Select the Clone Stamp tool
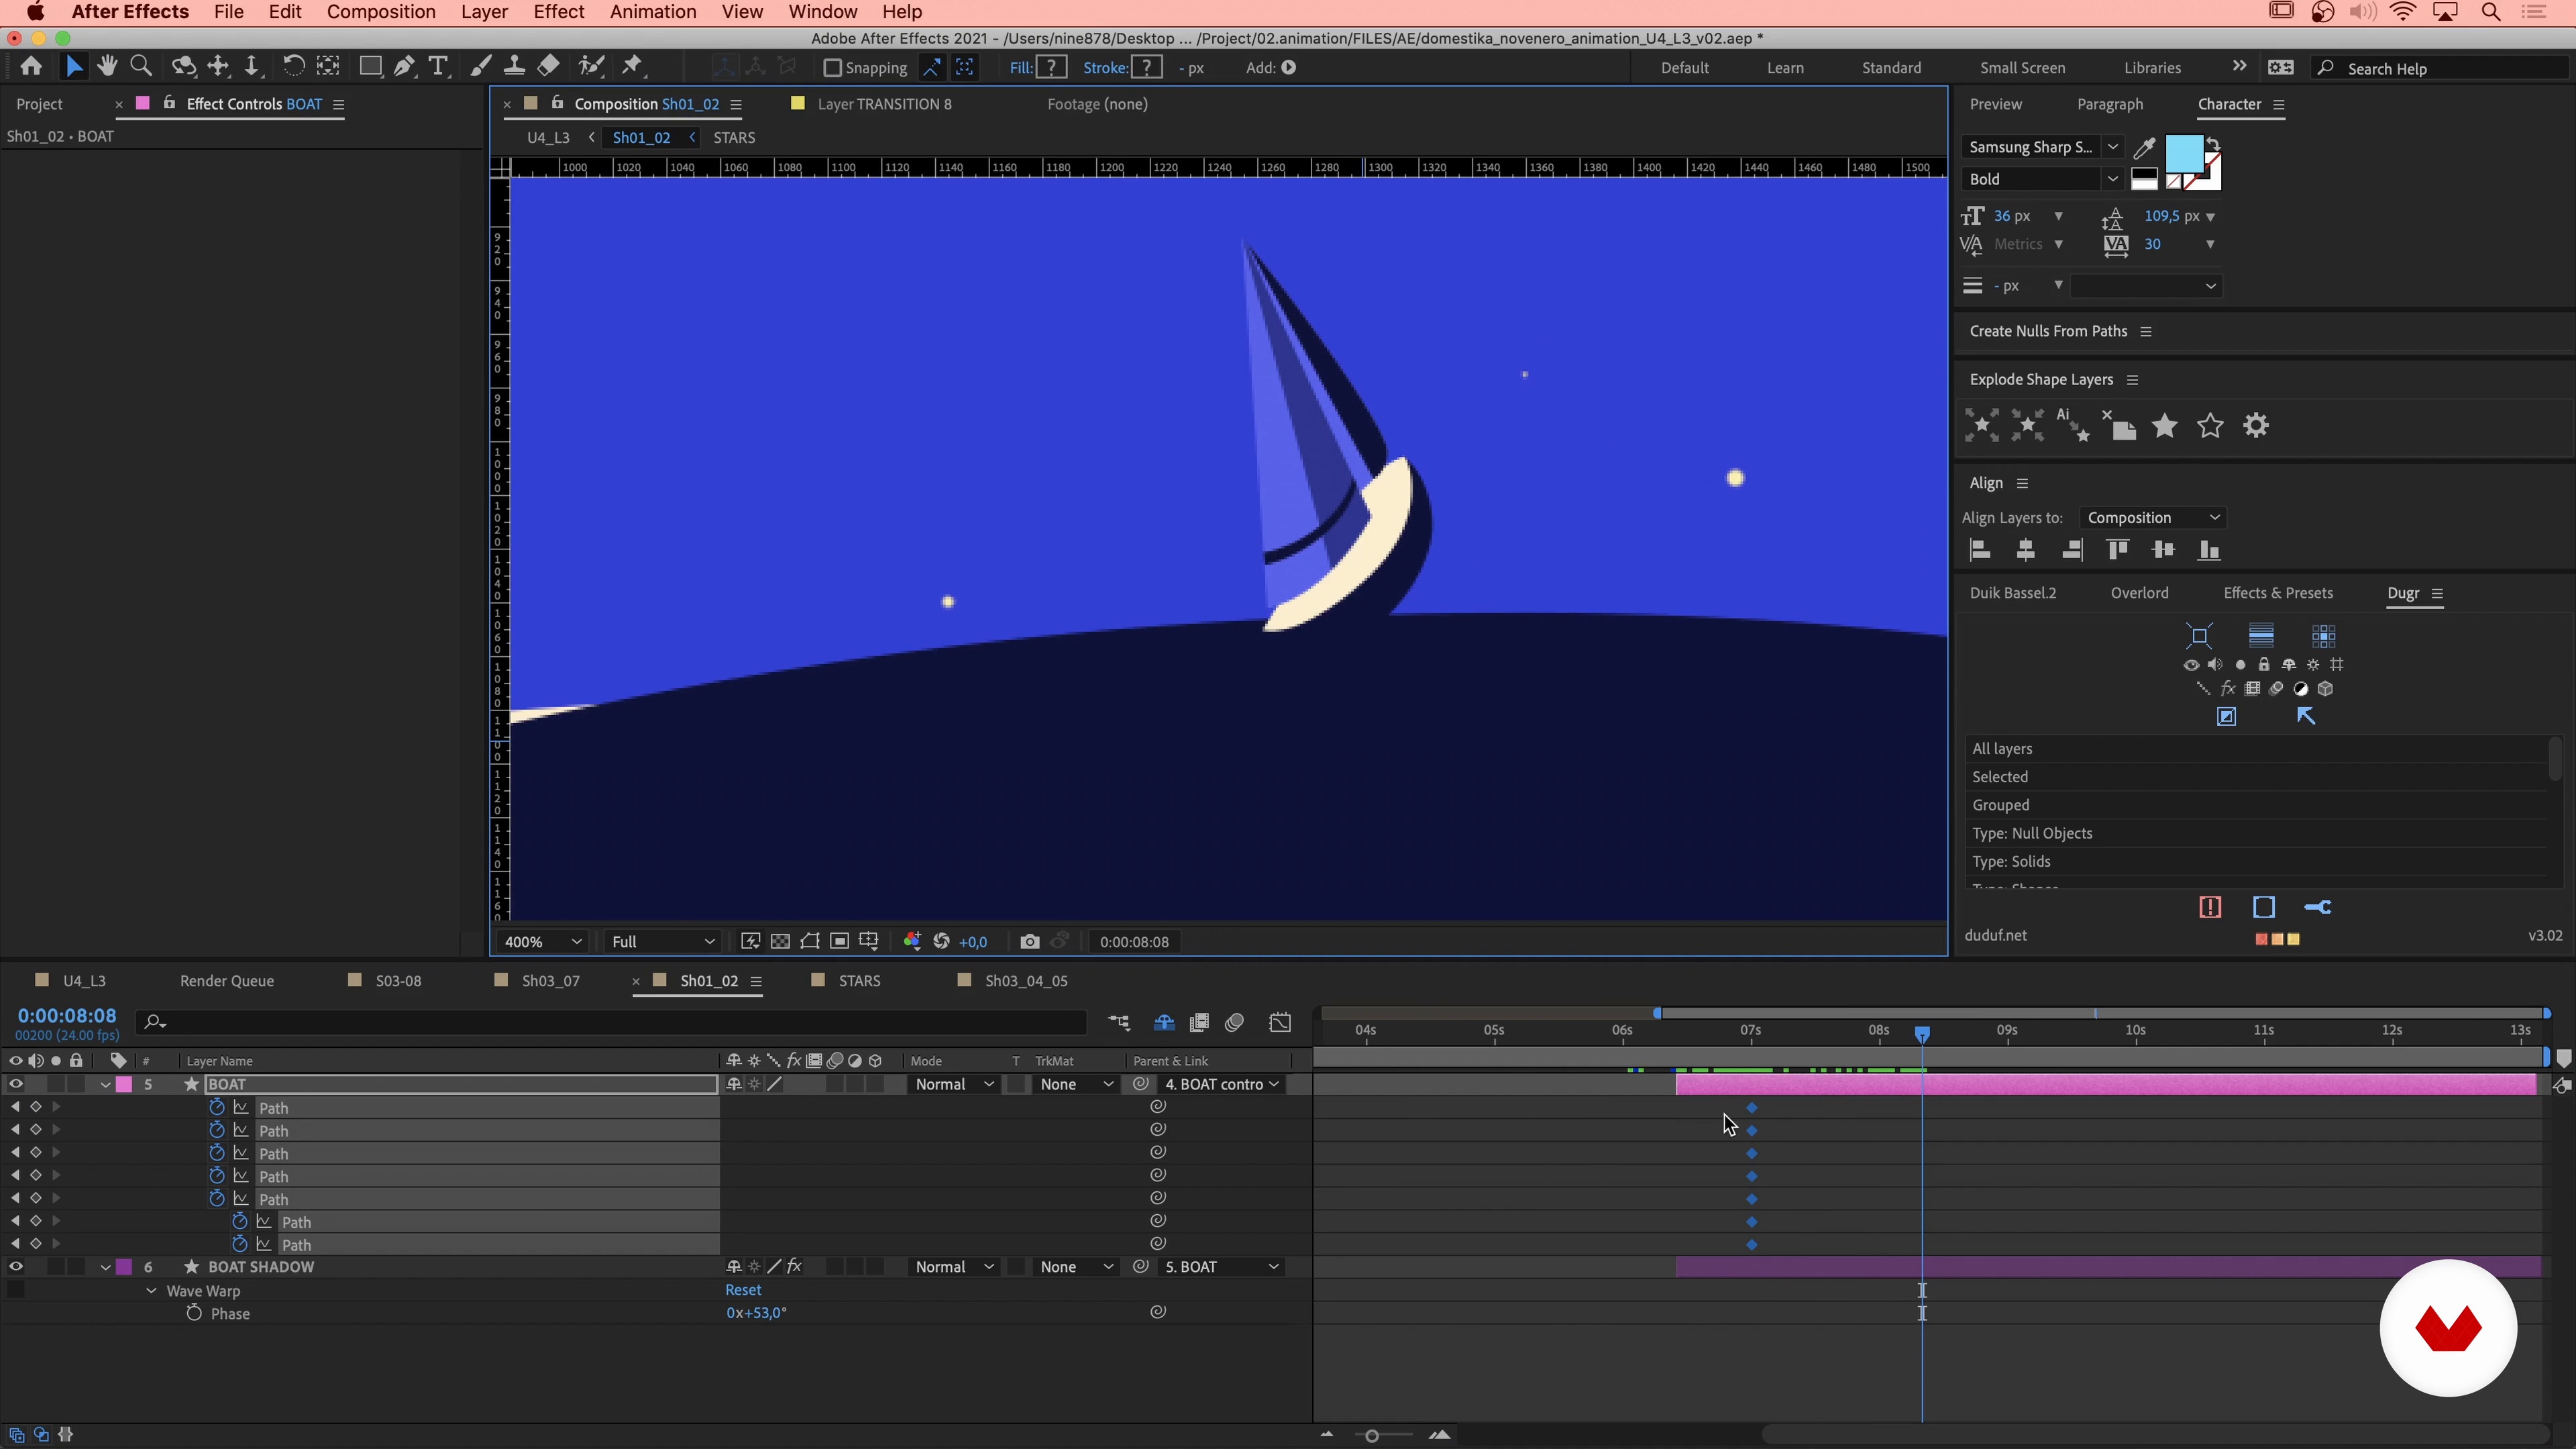Image resolution: width=2576 pixels, height=1449 pixels. point(514,67)
